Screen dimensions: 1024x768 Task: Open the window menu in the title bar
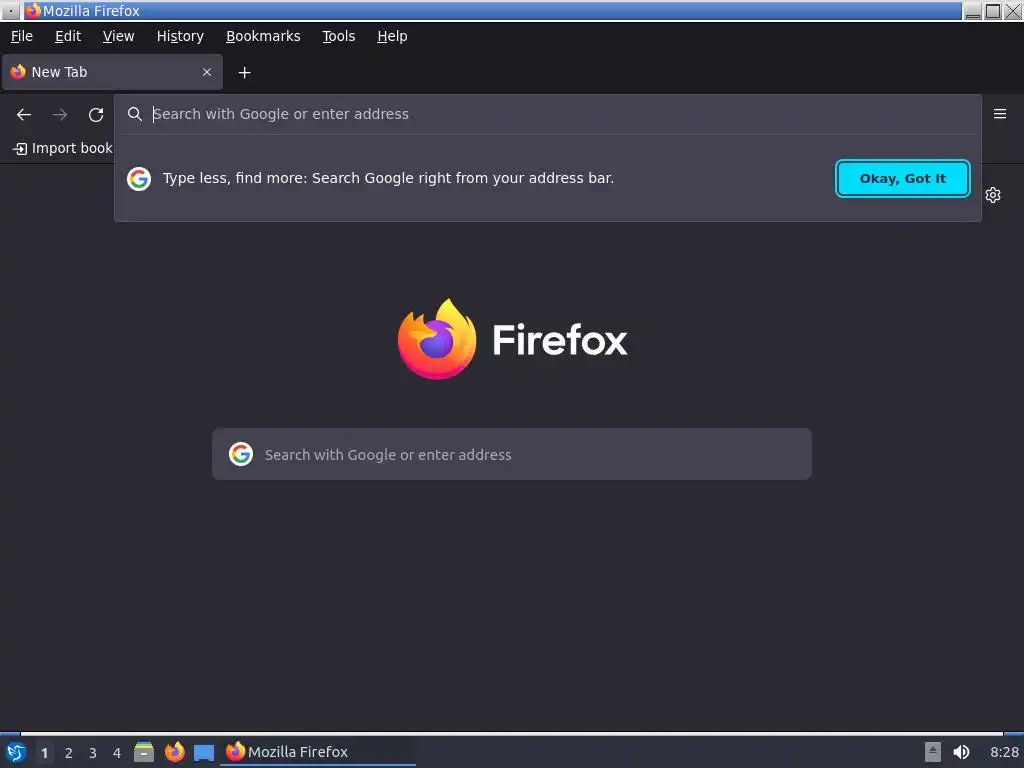coord(11,11)
